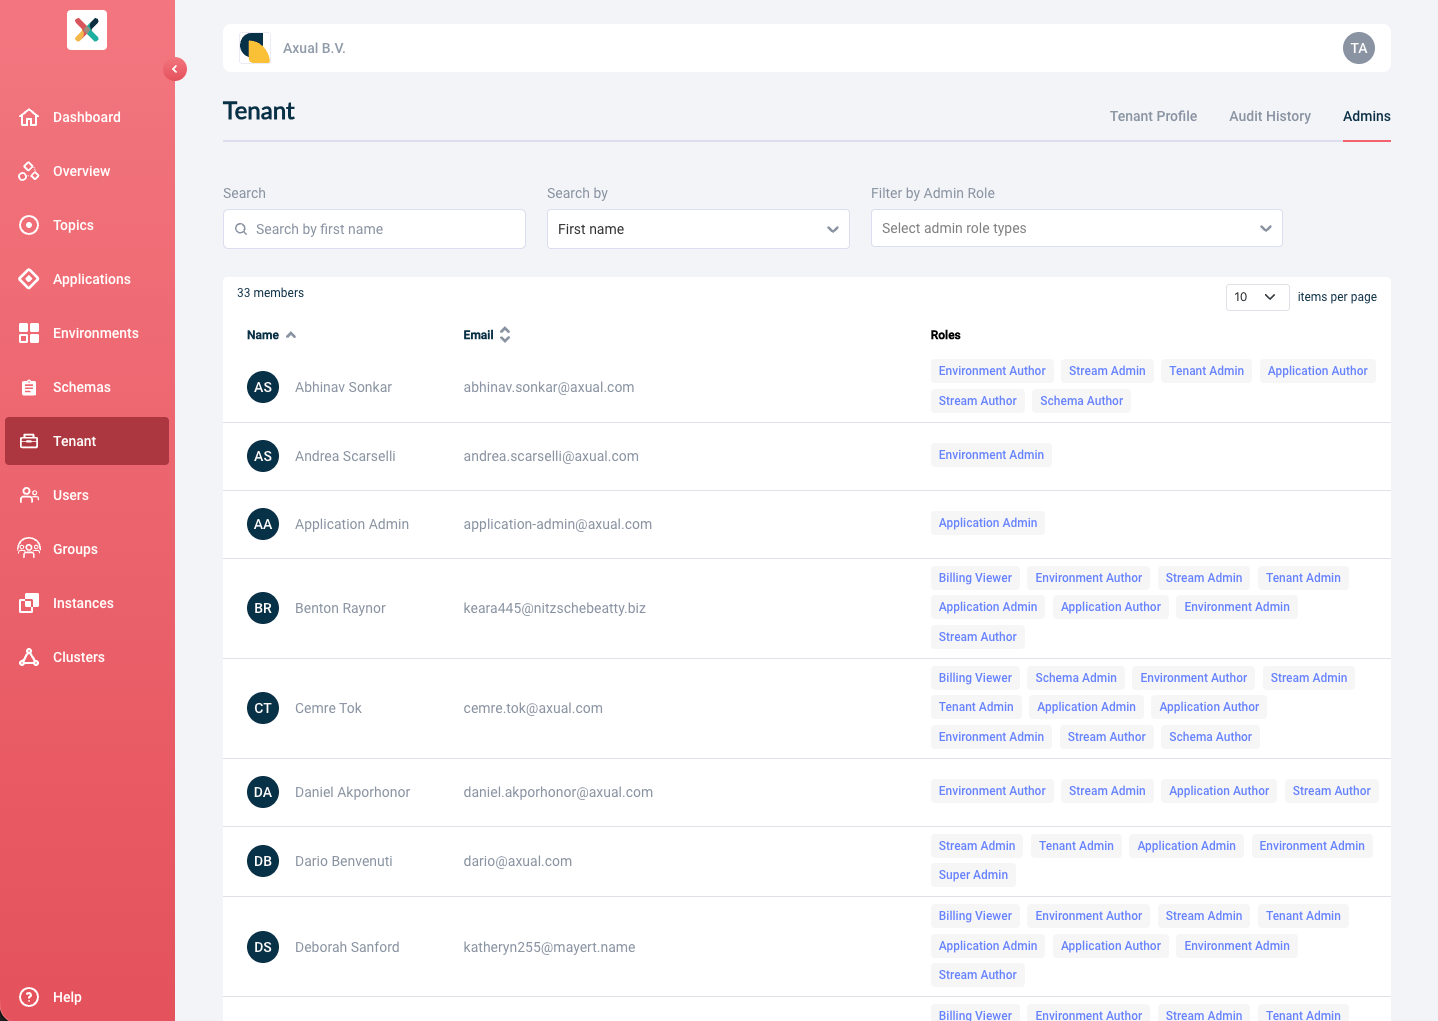Select the Topics icon in the sidebar
Viewport: 1438px width, 1021px height.
point(29,225)
